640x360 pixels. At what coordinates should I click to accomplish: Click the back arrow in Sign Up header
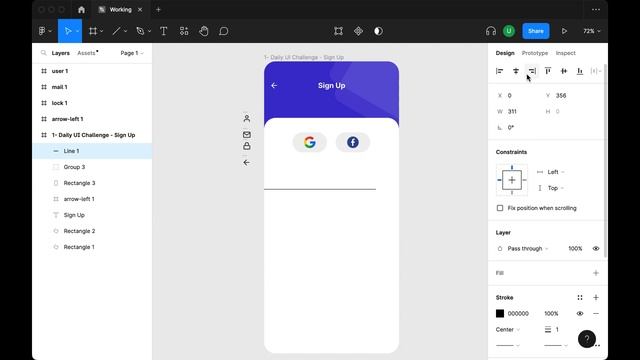274,85
